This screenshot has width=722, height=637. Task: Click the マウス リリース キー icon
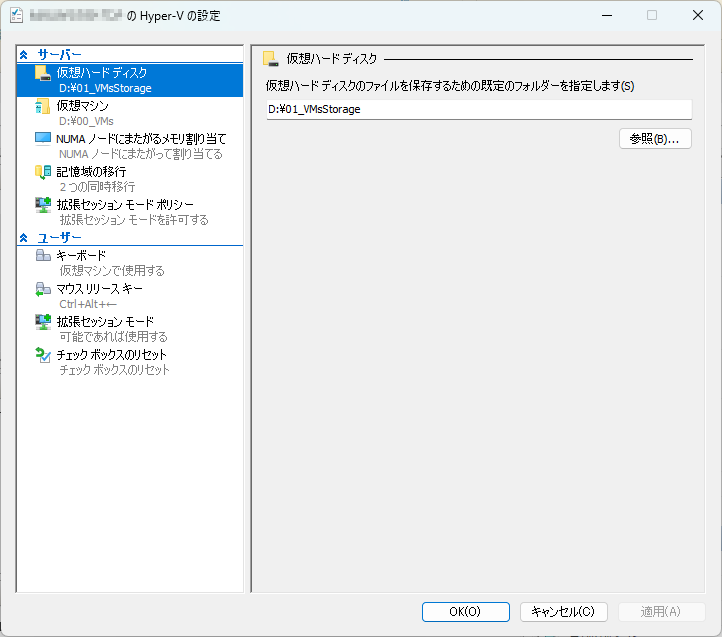pyautogui.click(x=43, y=289)
